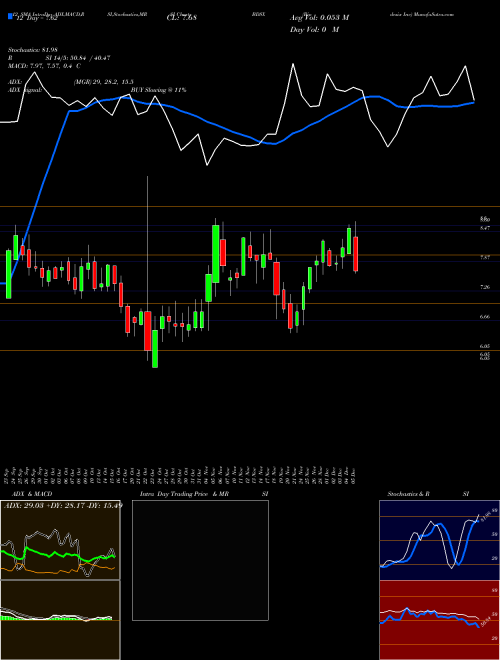Click the empty intraday trading price chart box
500x660 pixels.
(200, 560)
